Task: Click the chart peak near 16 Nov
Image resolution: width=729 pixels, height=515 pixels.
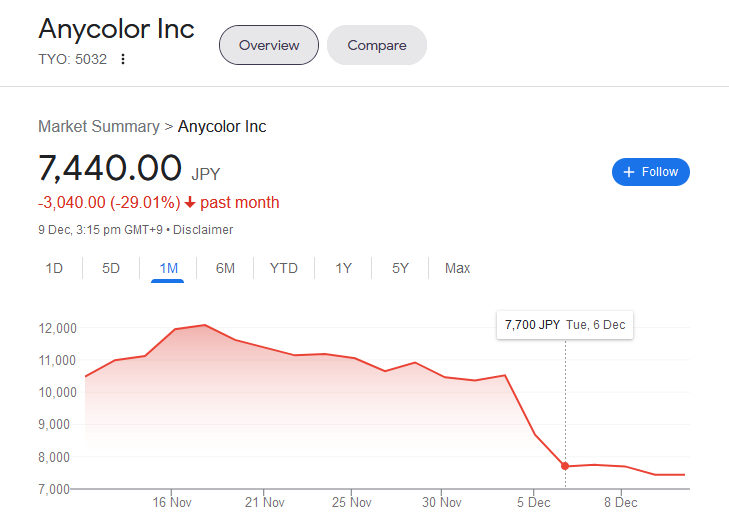Action: pyautogui.click(x=204, y=325)
